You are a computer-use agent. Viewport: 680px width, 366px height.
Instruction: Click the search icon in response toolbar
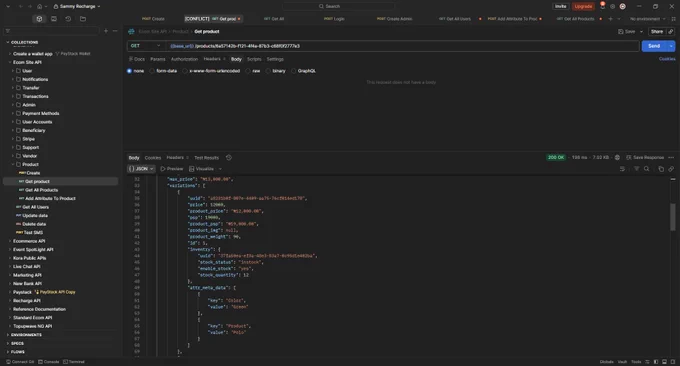click(x=647, y=169)
